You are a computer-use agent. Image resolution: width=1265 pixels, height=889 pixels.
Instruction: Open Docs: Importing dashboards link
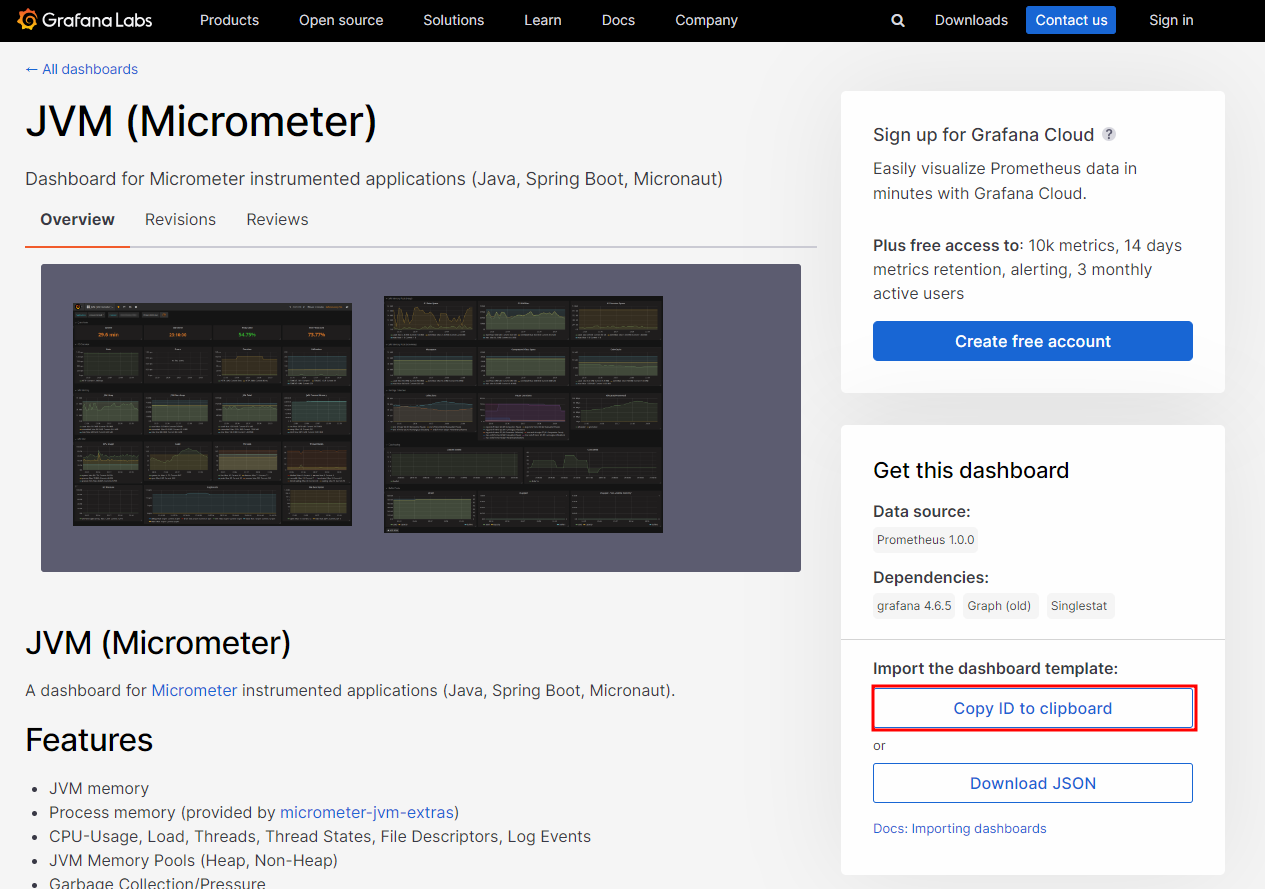point(960,828)
